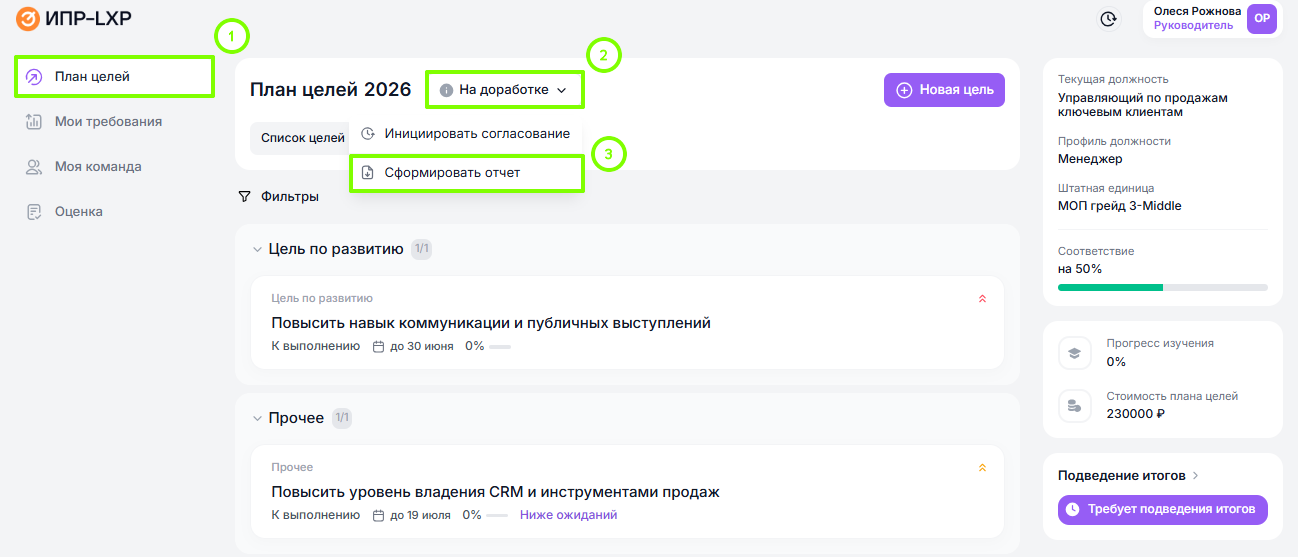1298x557 pixels.
Task: Click the red priority icon on the communication goal
Action: click(x=982, y=298)
